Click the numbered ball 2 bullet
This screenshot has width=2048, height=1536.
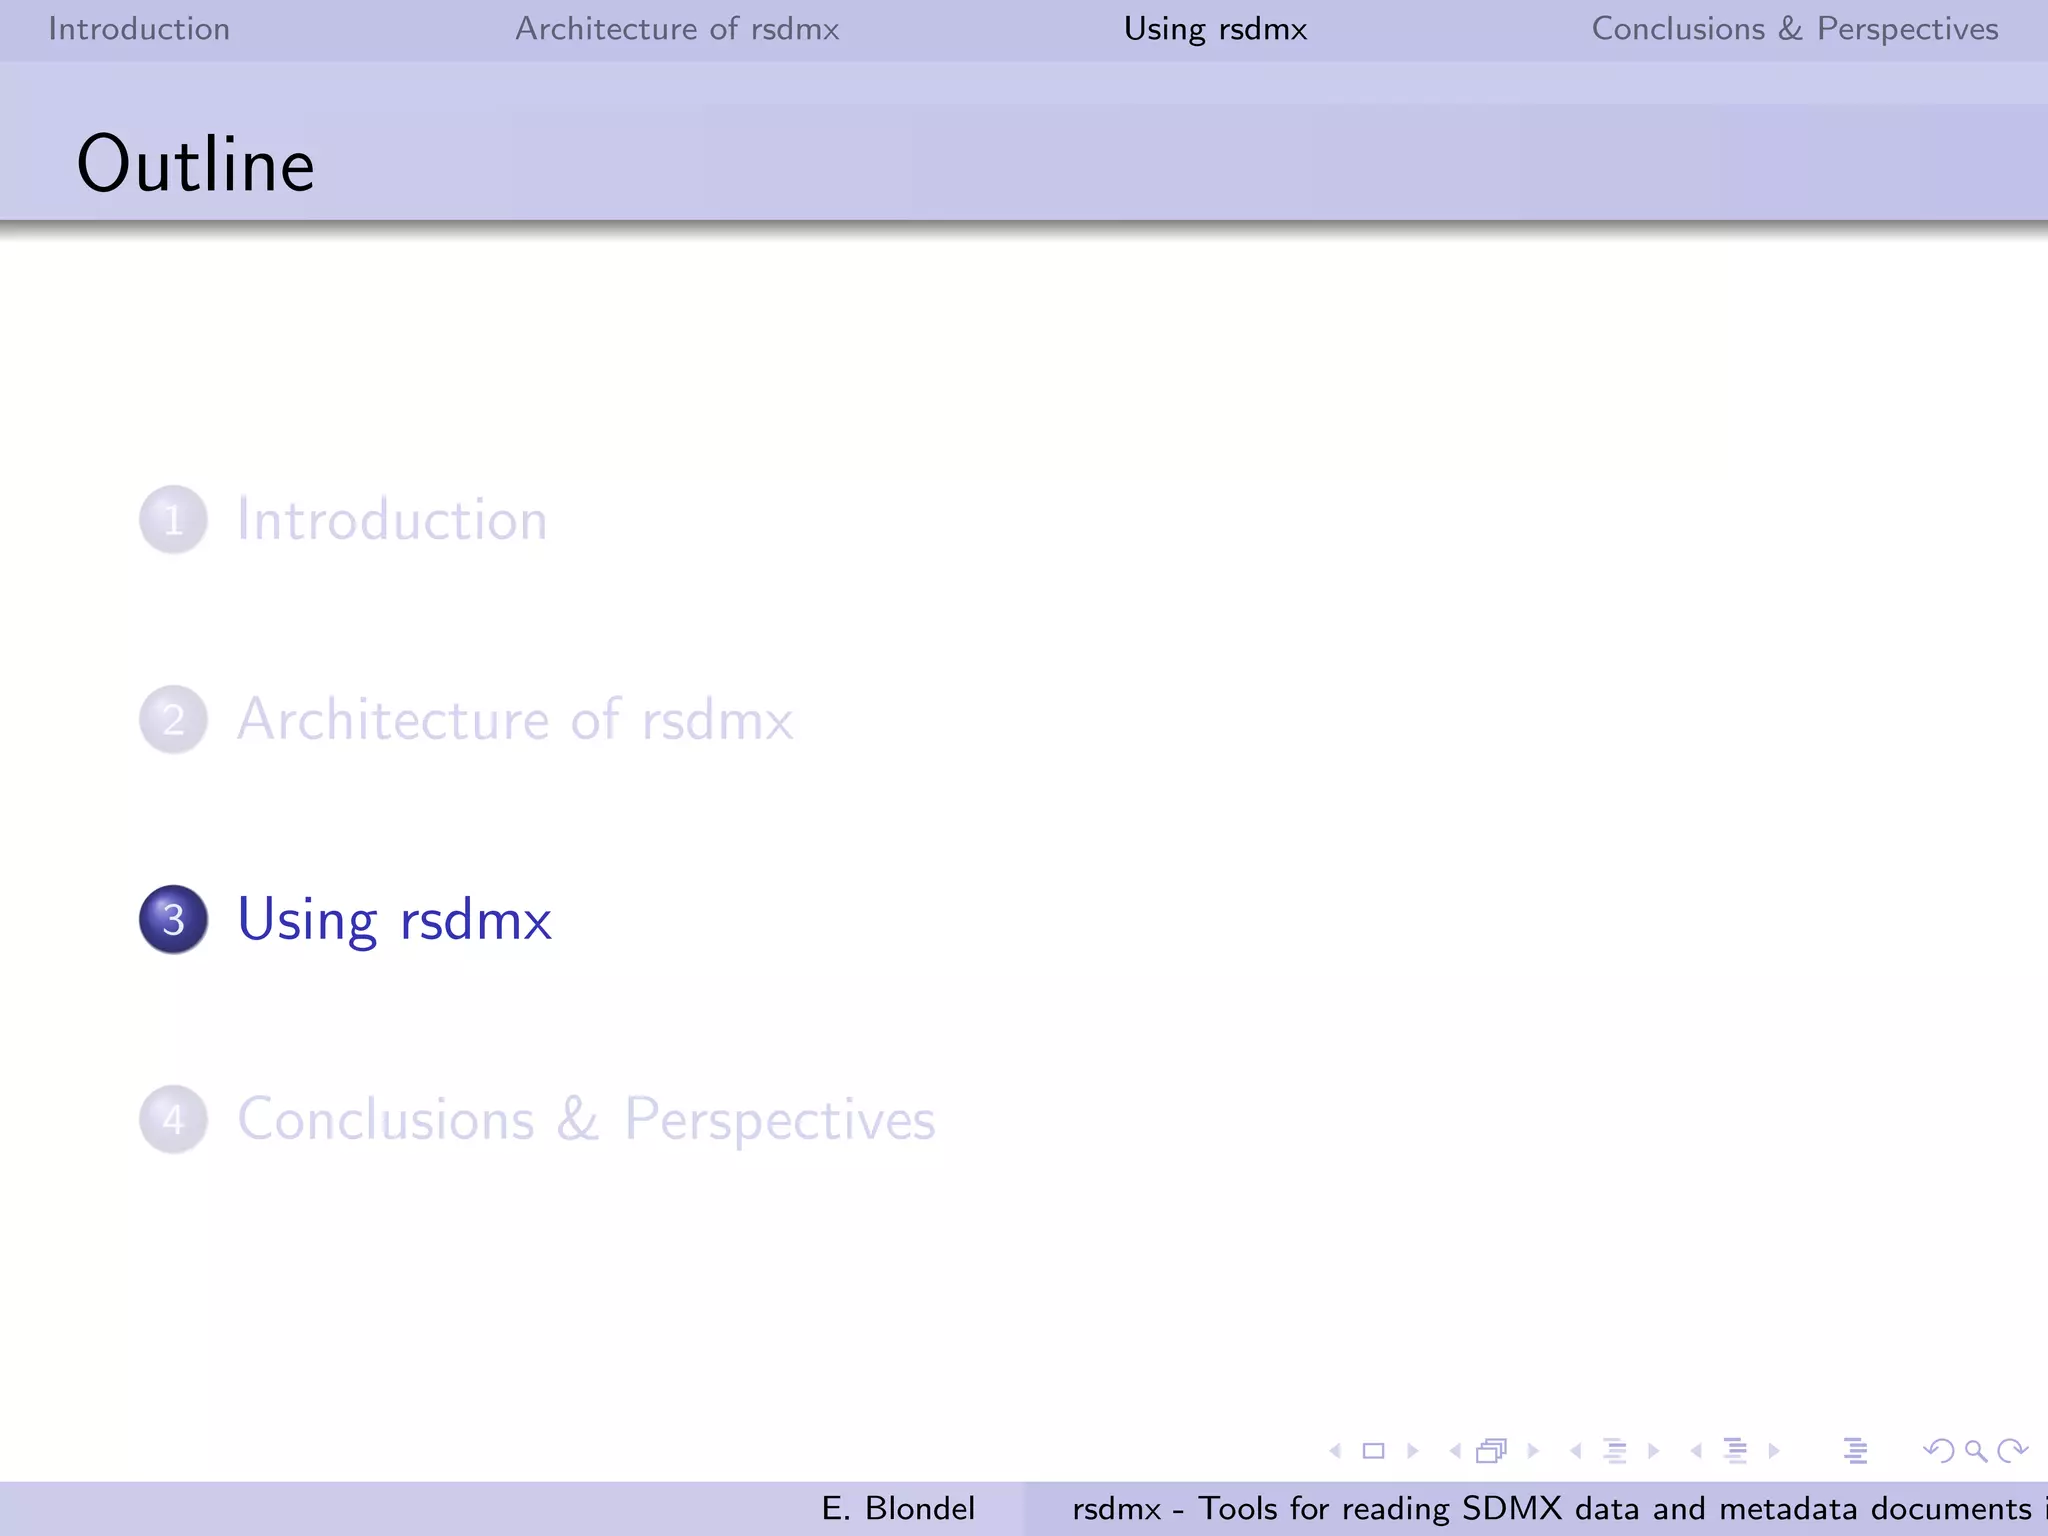coord(173,719)
